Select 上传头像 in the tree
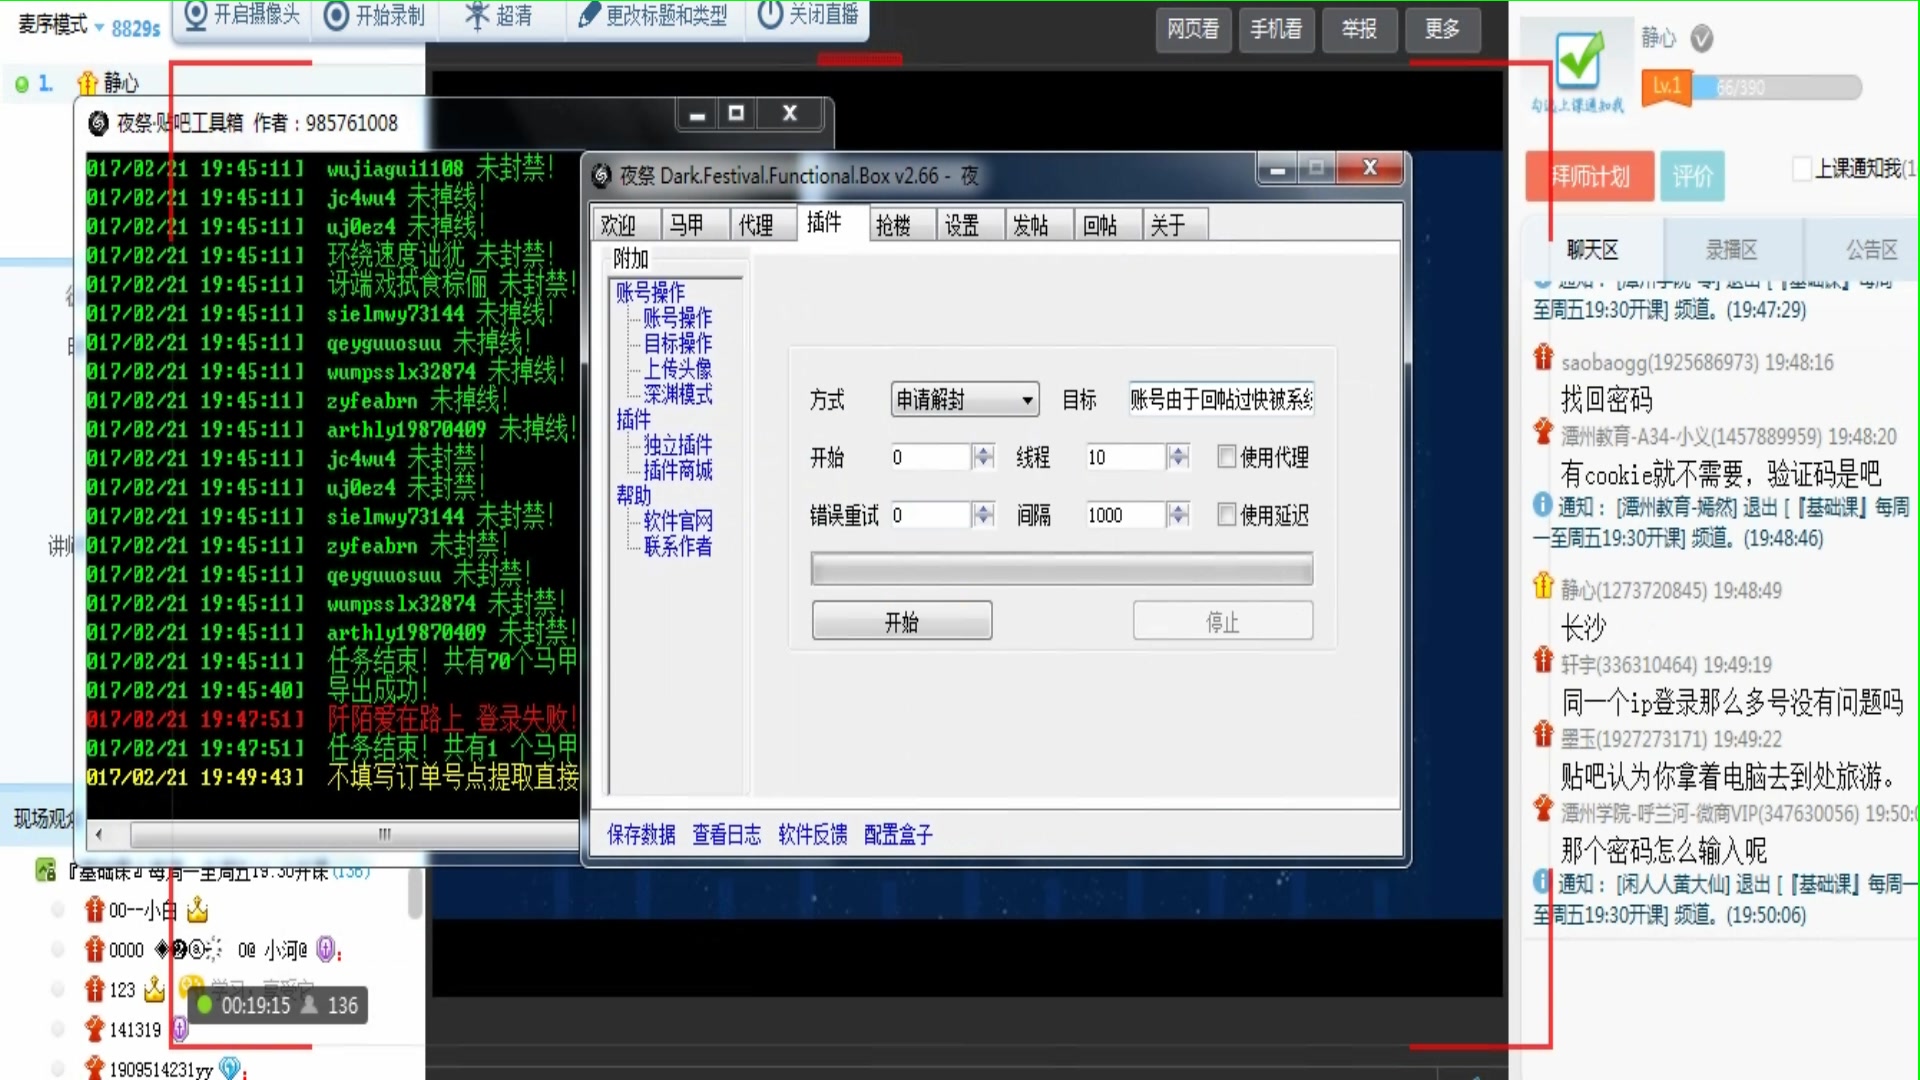The image size is (1920, 1080). point(677,369)
